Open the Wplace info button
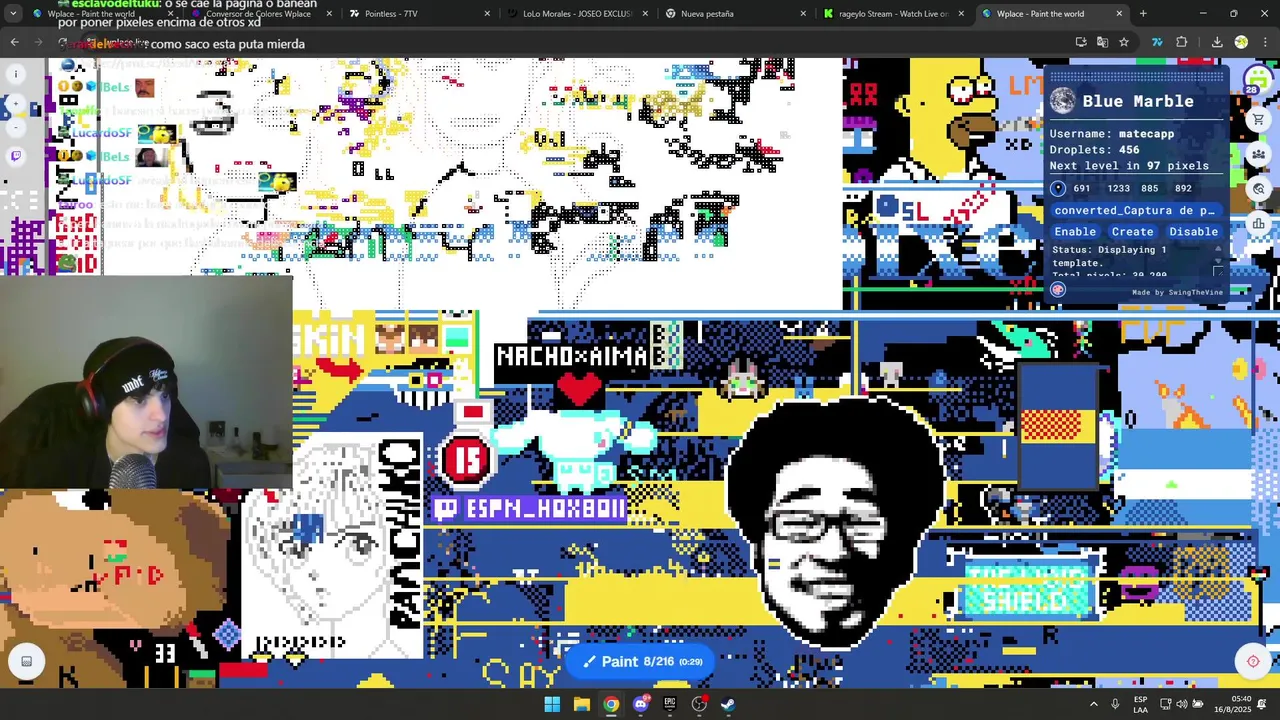 (16, 73)
